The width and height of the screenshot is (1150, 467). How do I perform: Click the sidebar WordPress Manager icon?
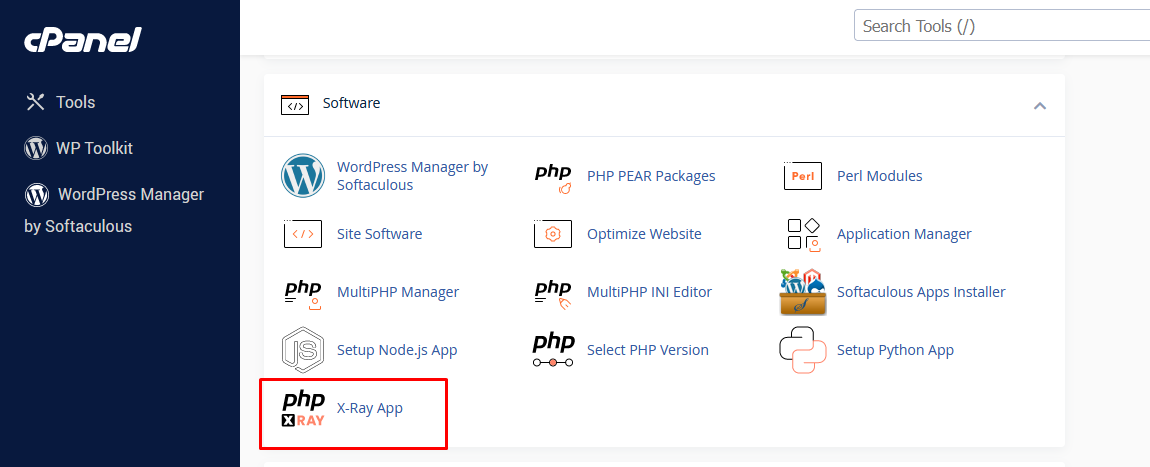pos(37,194)
